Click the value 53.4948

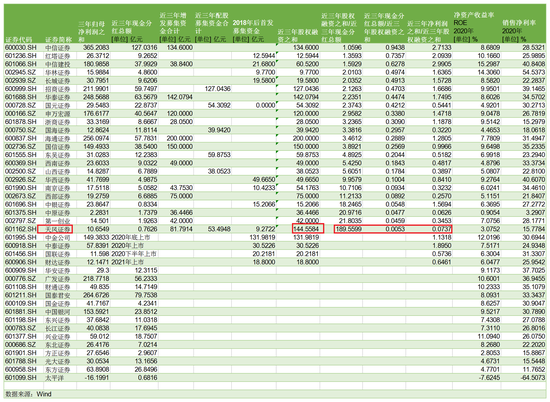pos(219,229)
